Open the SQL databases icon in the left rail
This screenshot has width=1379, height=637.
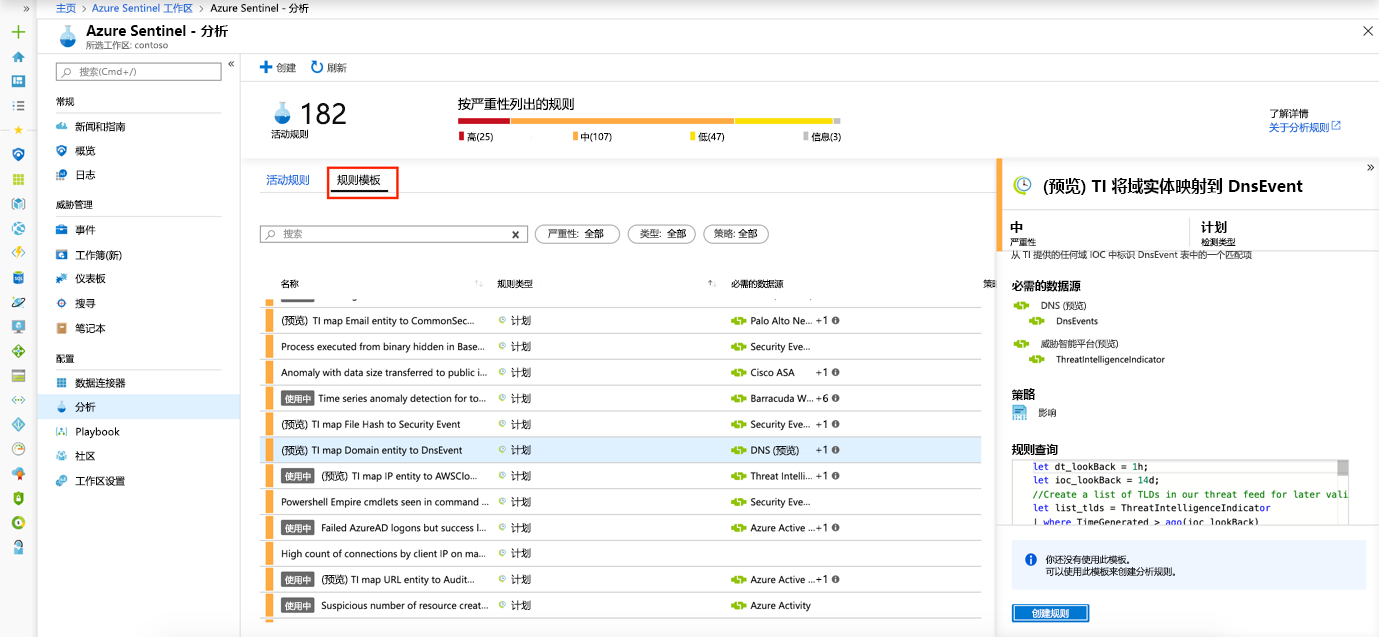(x=18, y=278)
